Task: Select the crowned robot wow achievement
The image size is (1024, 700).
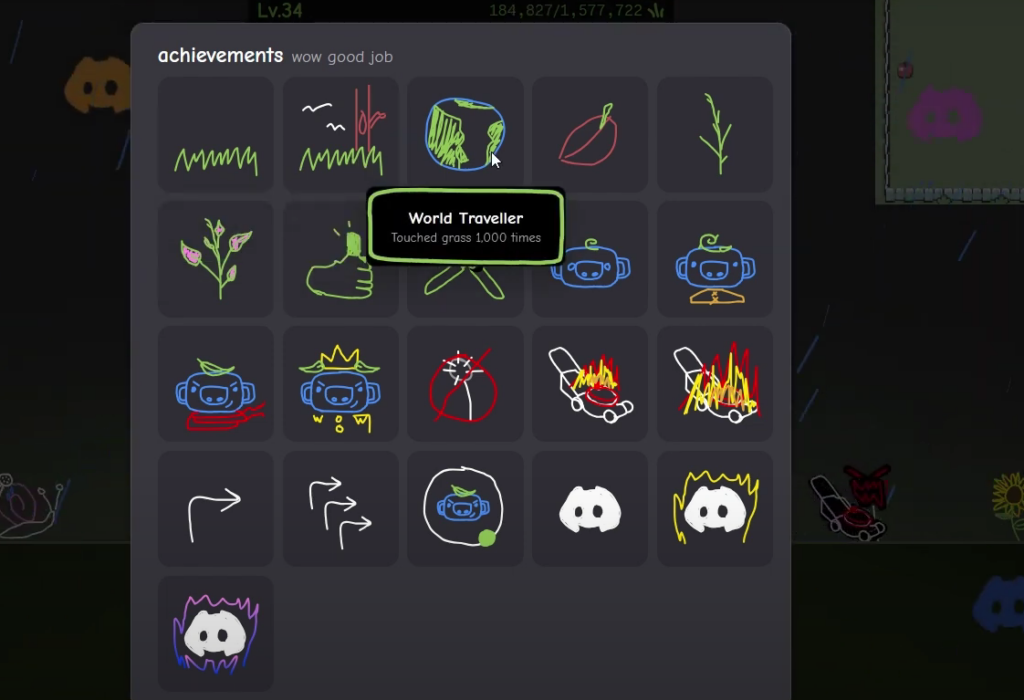Action: point(340,384)
